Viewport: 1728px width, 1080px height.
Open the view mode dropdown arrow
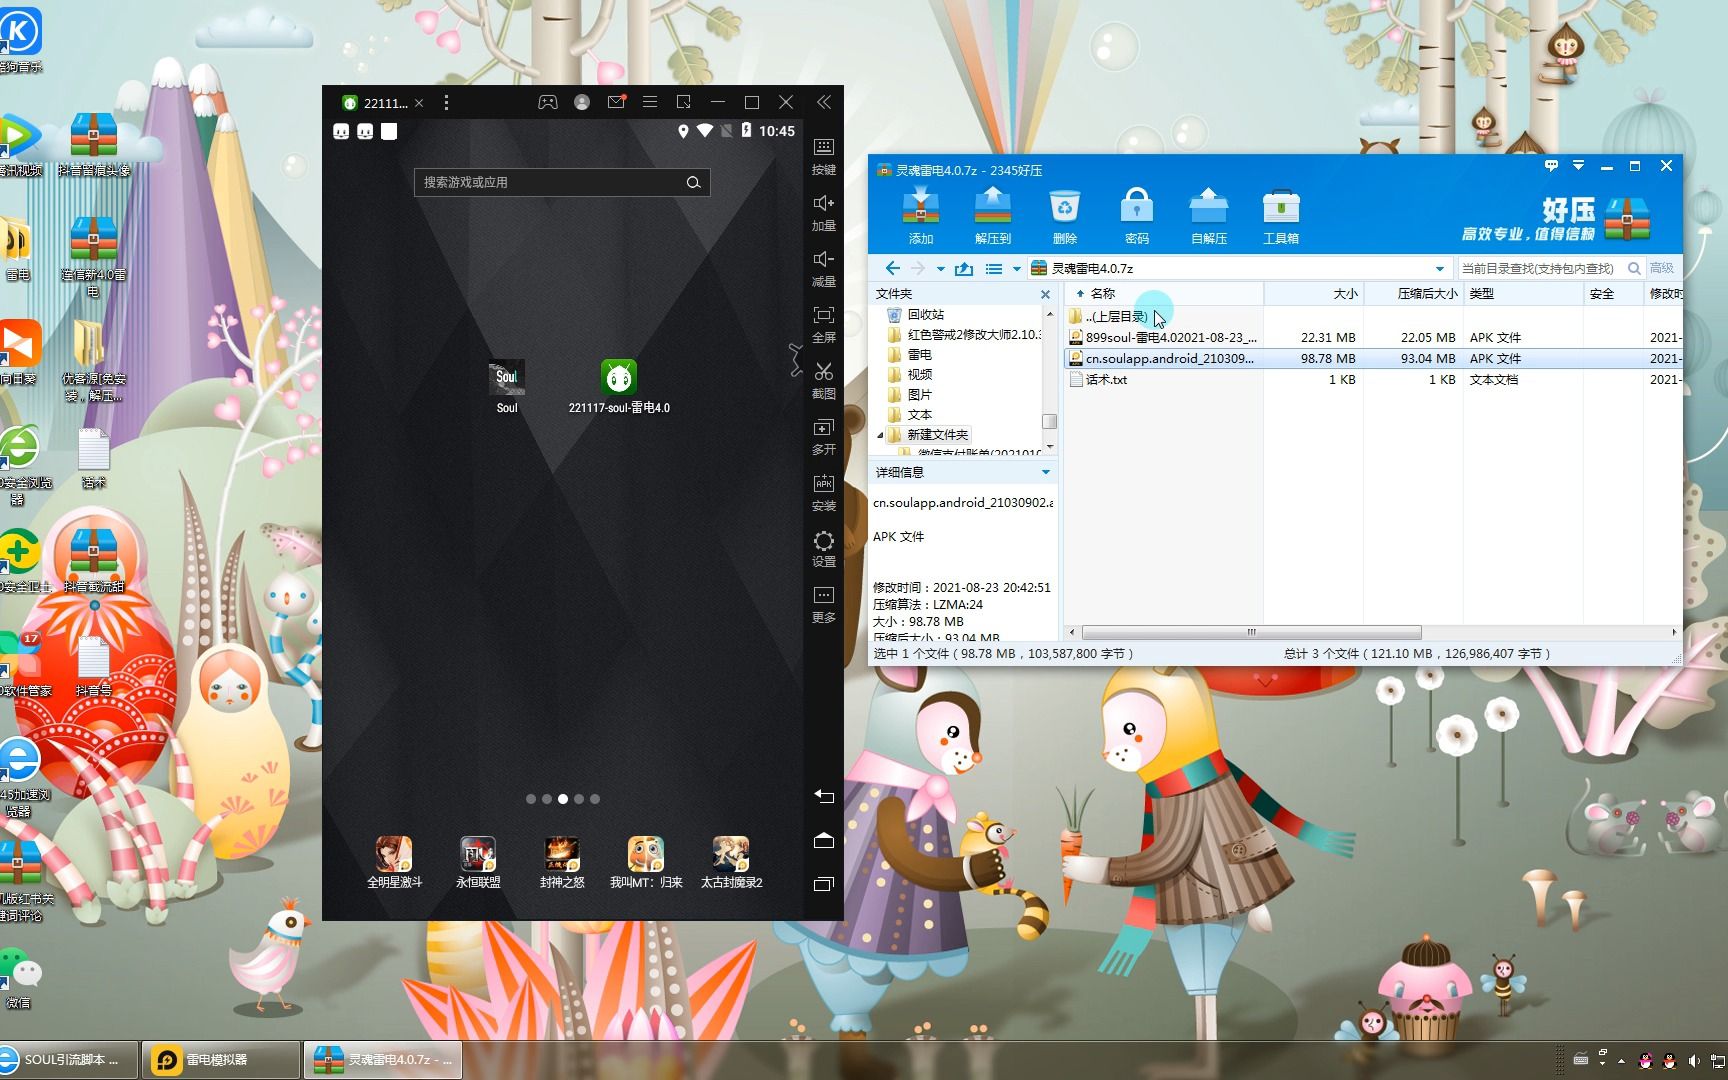point(1016,268)
